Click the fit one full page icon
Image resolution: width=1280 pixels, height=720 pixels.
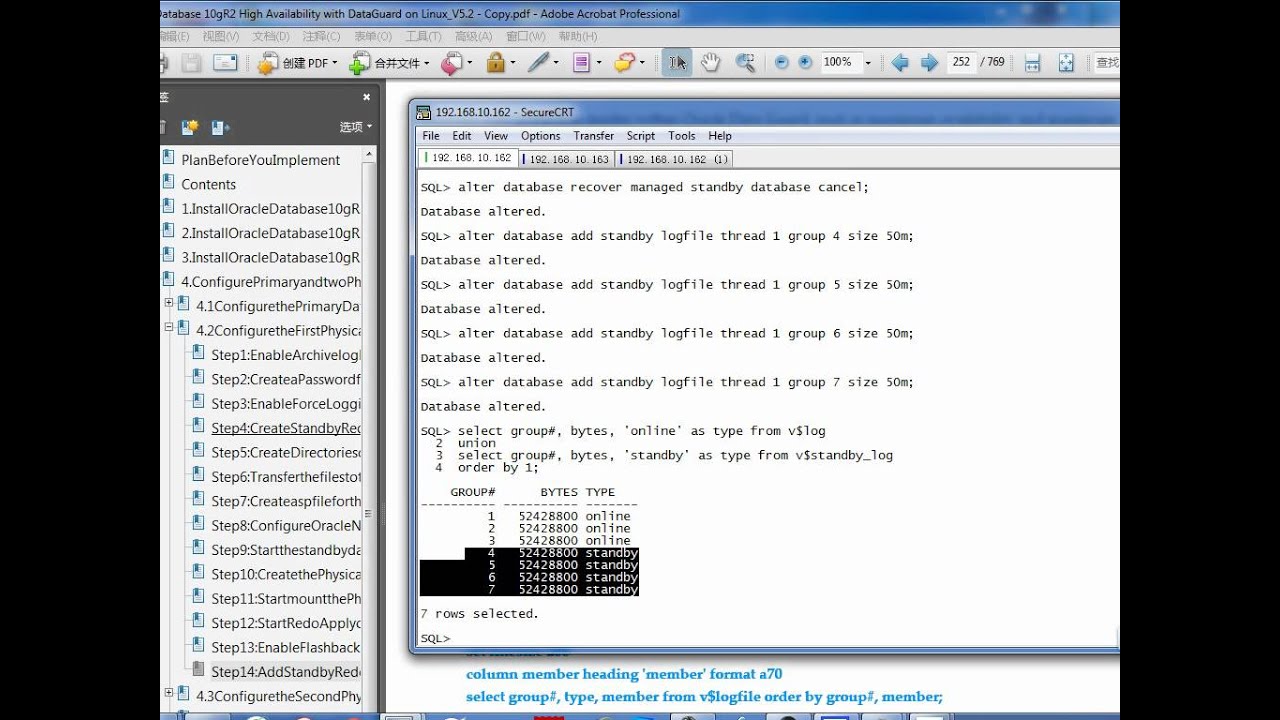(x=1066, y=62)
